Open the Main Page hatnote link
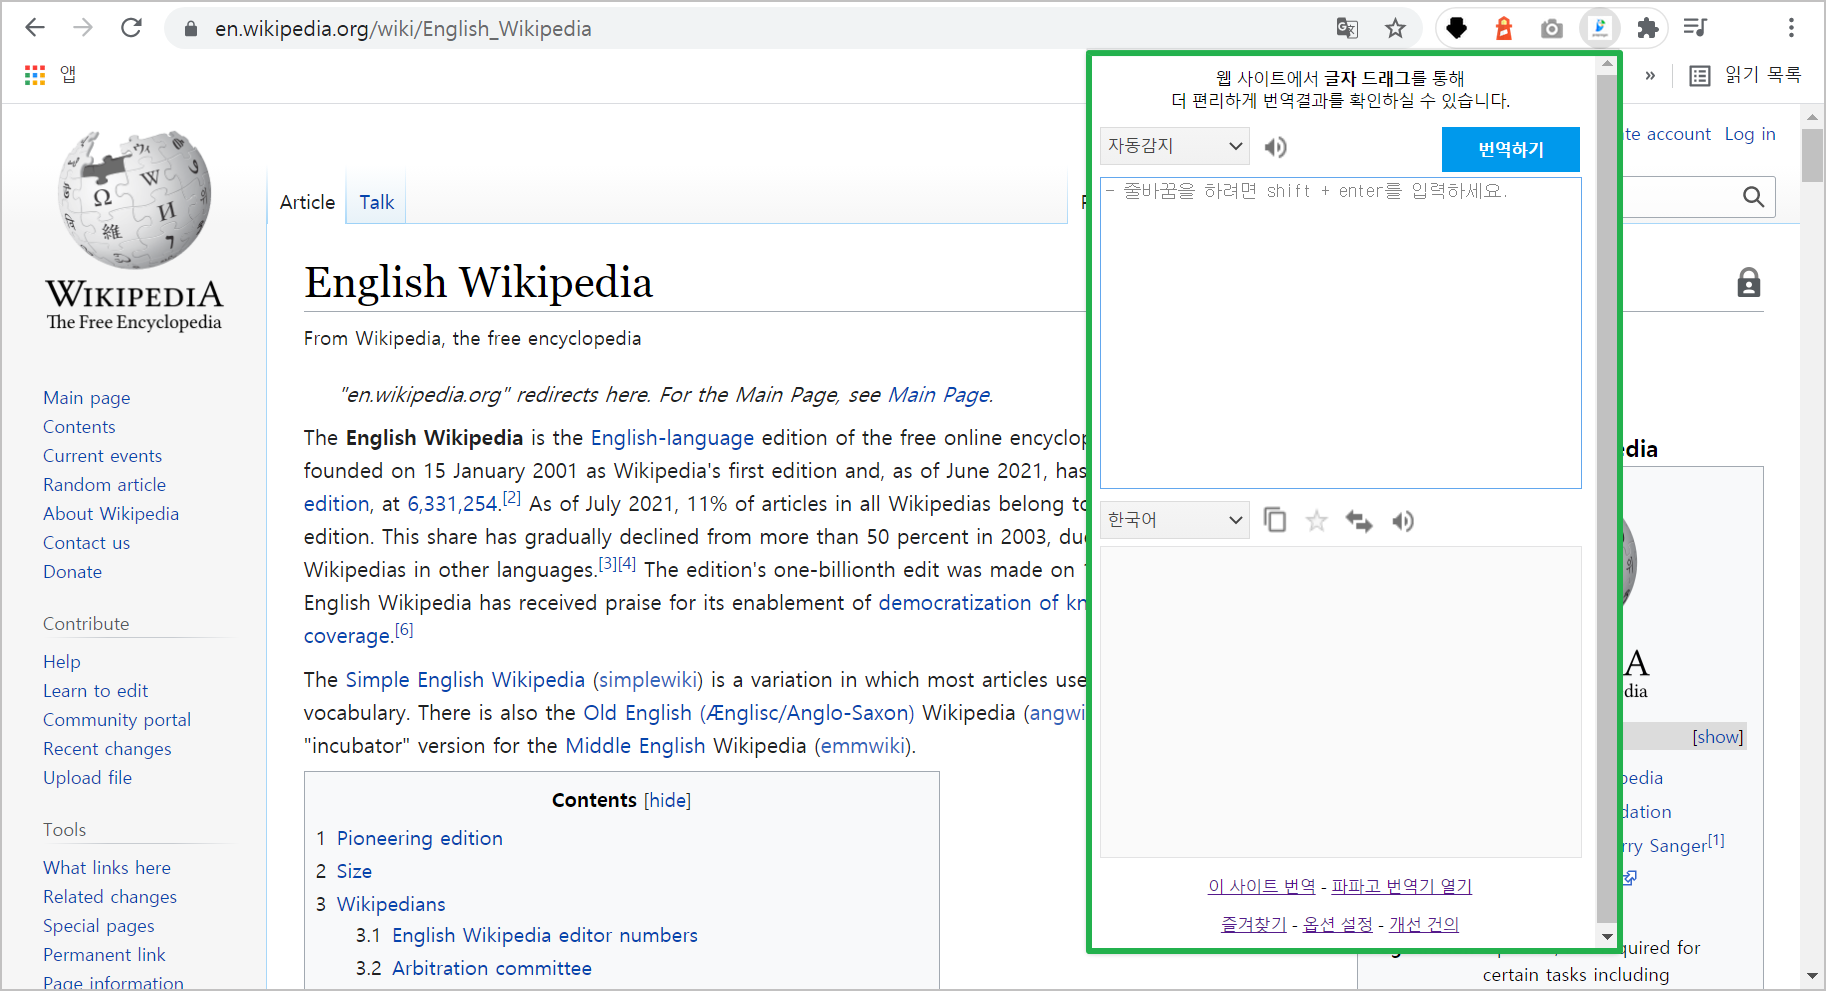1826x991 pixels. (938, 395)
